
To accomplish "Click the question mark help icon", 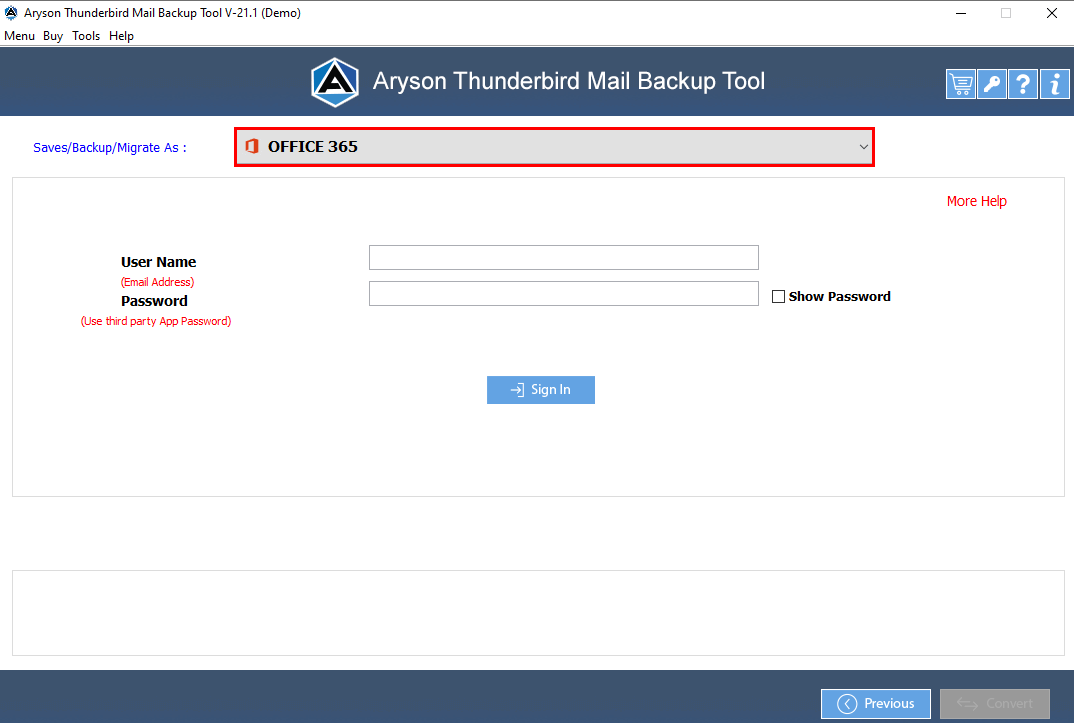I will 1023,84.
